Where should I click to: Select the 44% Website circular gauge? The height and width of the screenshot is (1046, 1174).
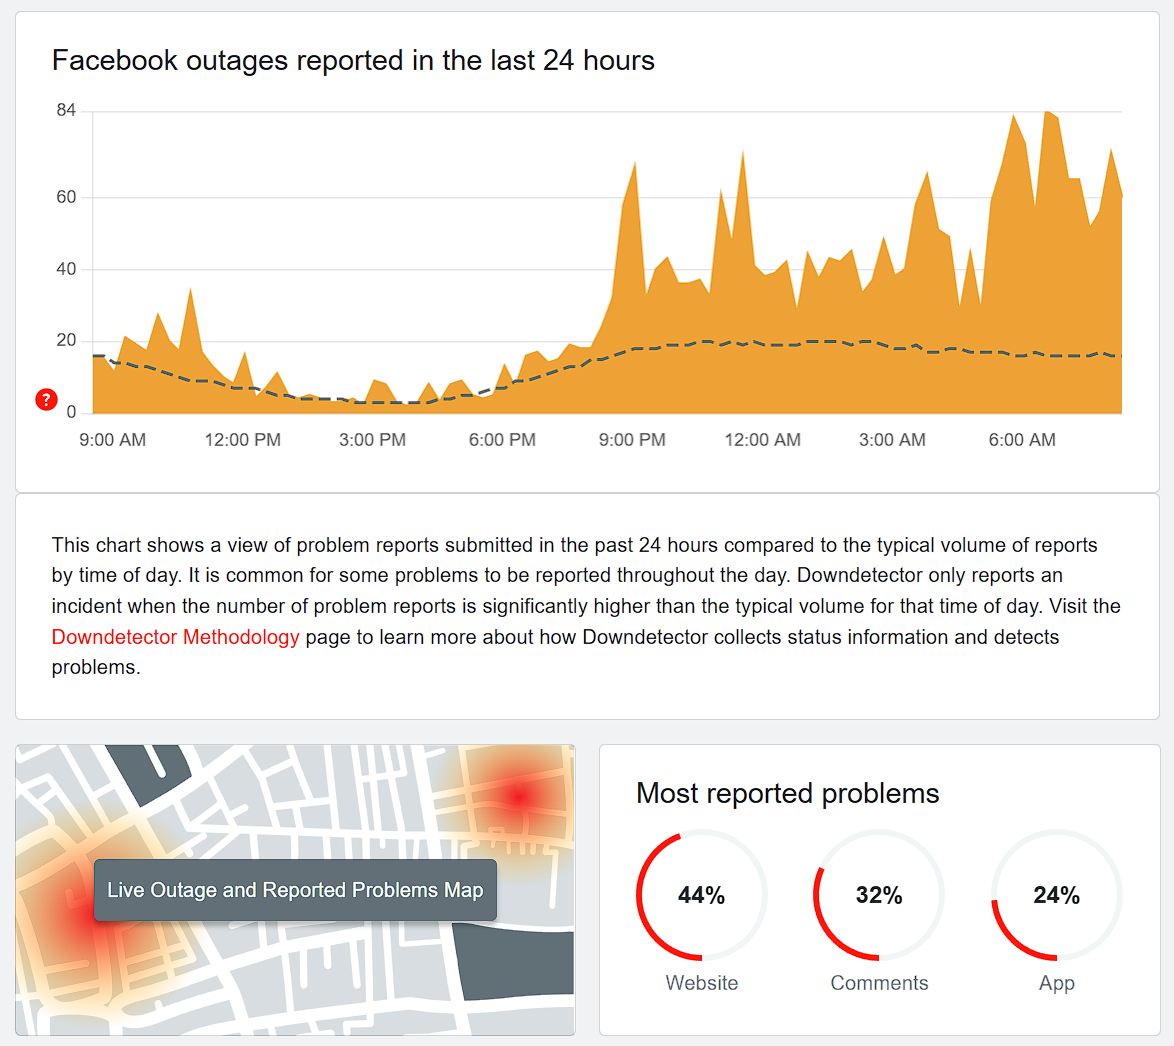click(x=701, y=895)
